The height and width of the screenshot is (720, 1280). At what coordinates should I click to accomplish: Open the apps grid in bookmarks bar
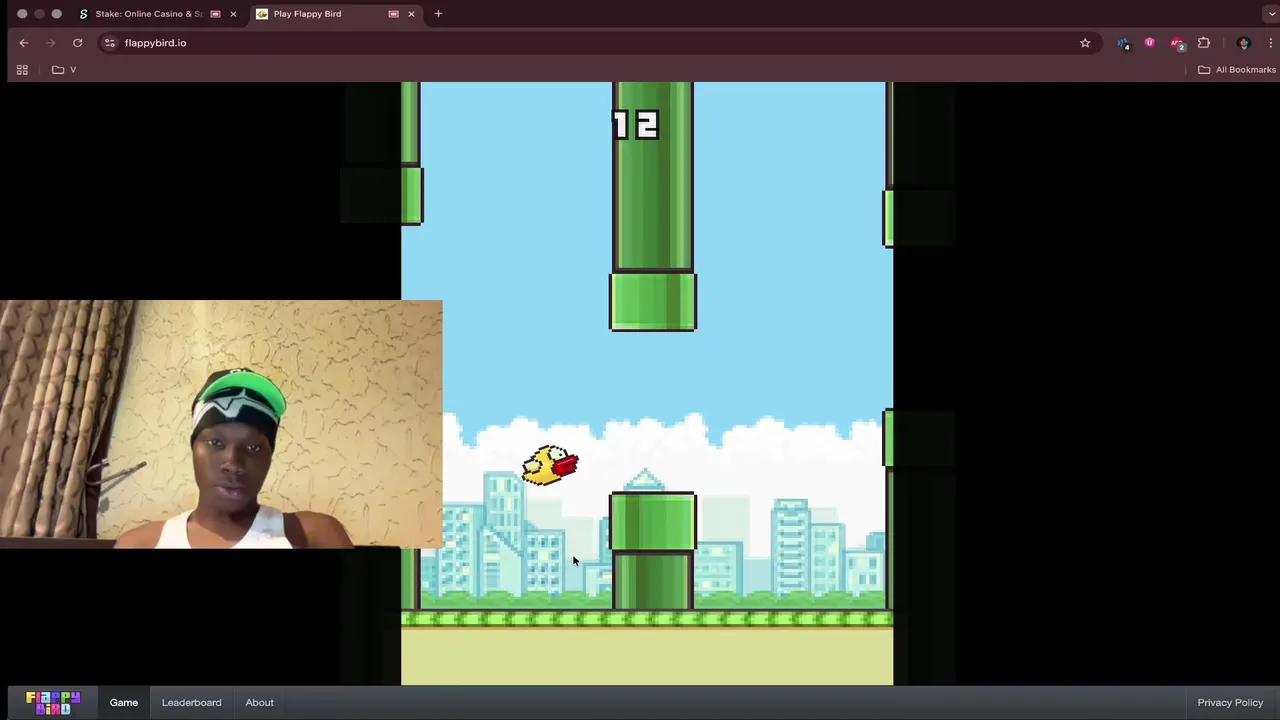coord(22,70)
